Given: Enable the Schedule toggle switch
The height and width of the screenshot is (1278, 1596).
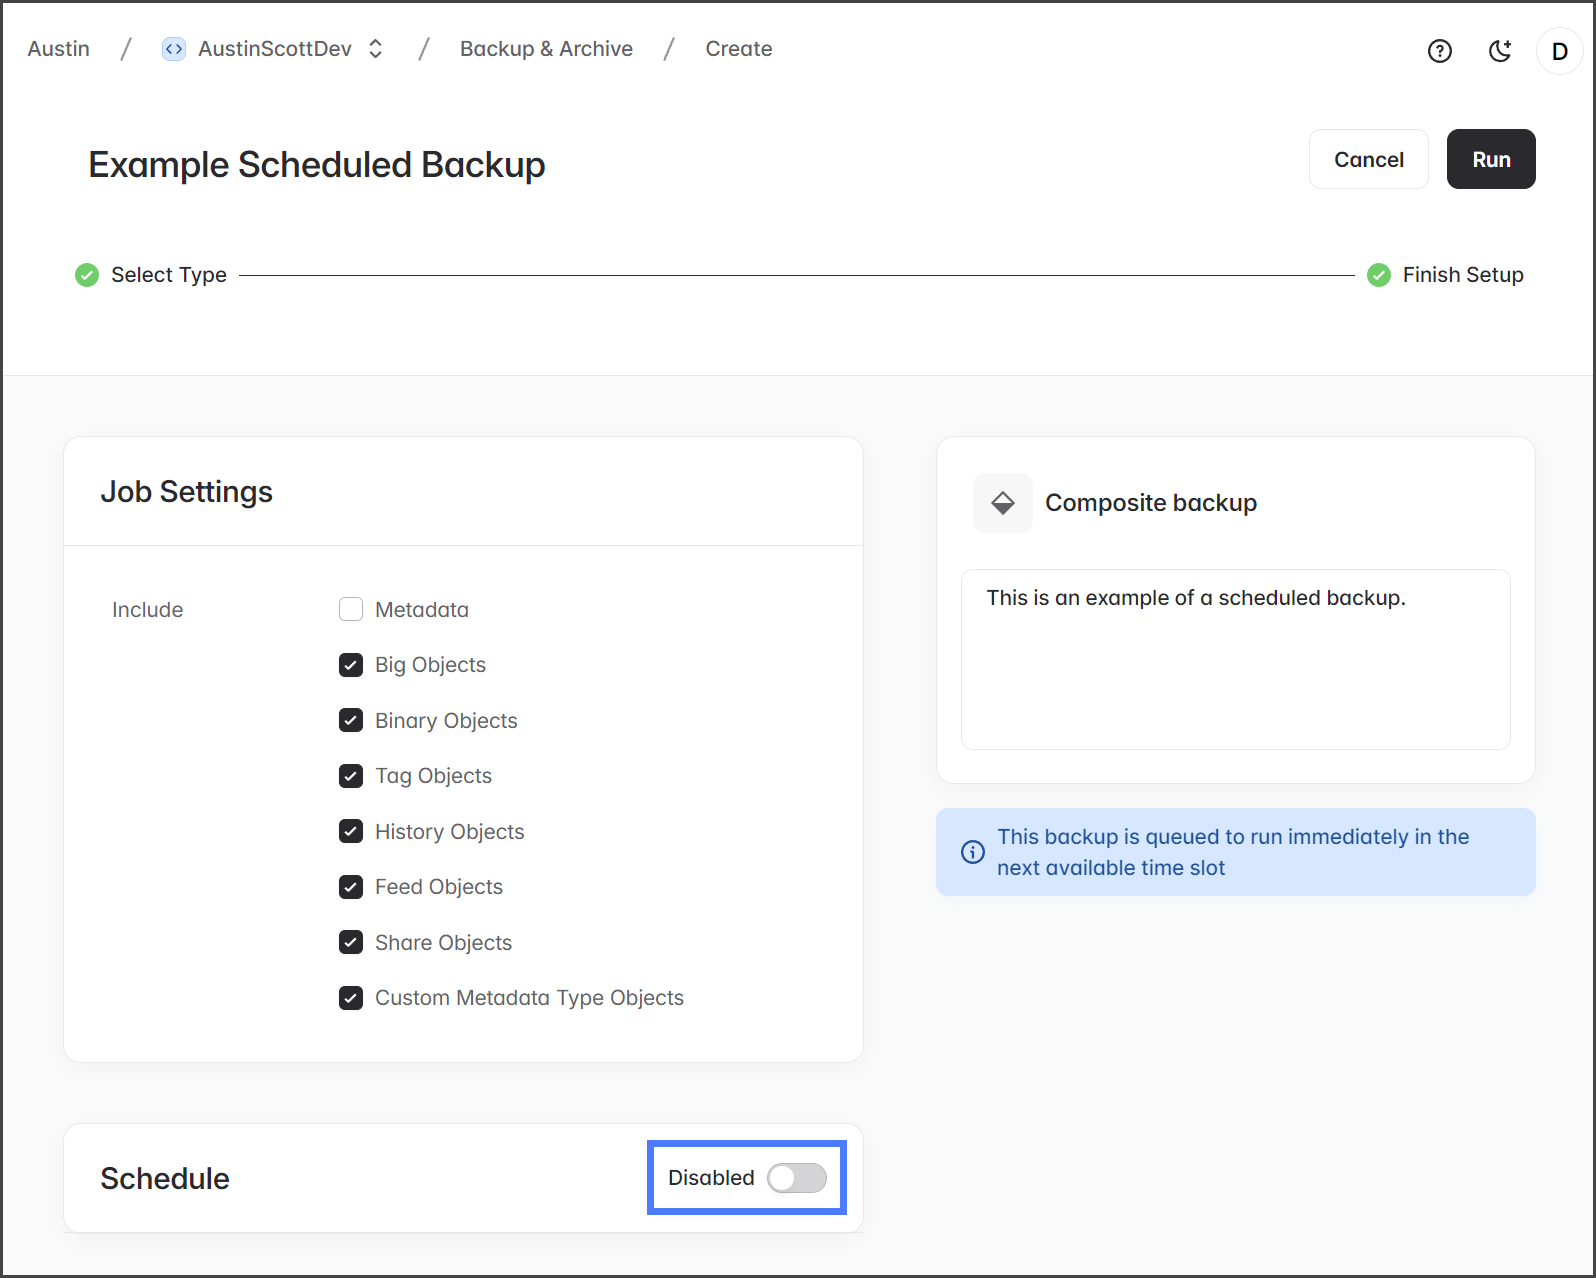Looking at the screenshot, I should (x=796, y=1178).
